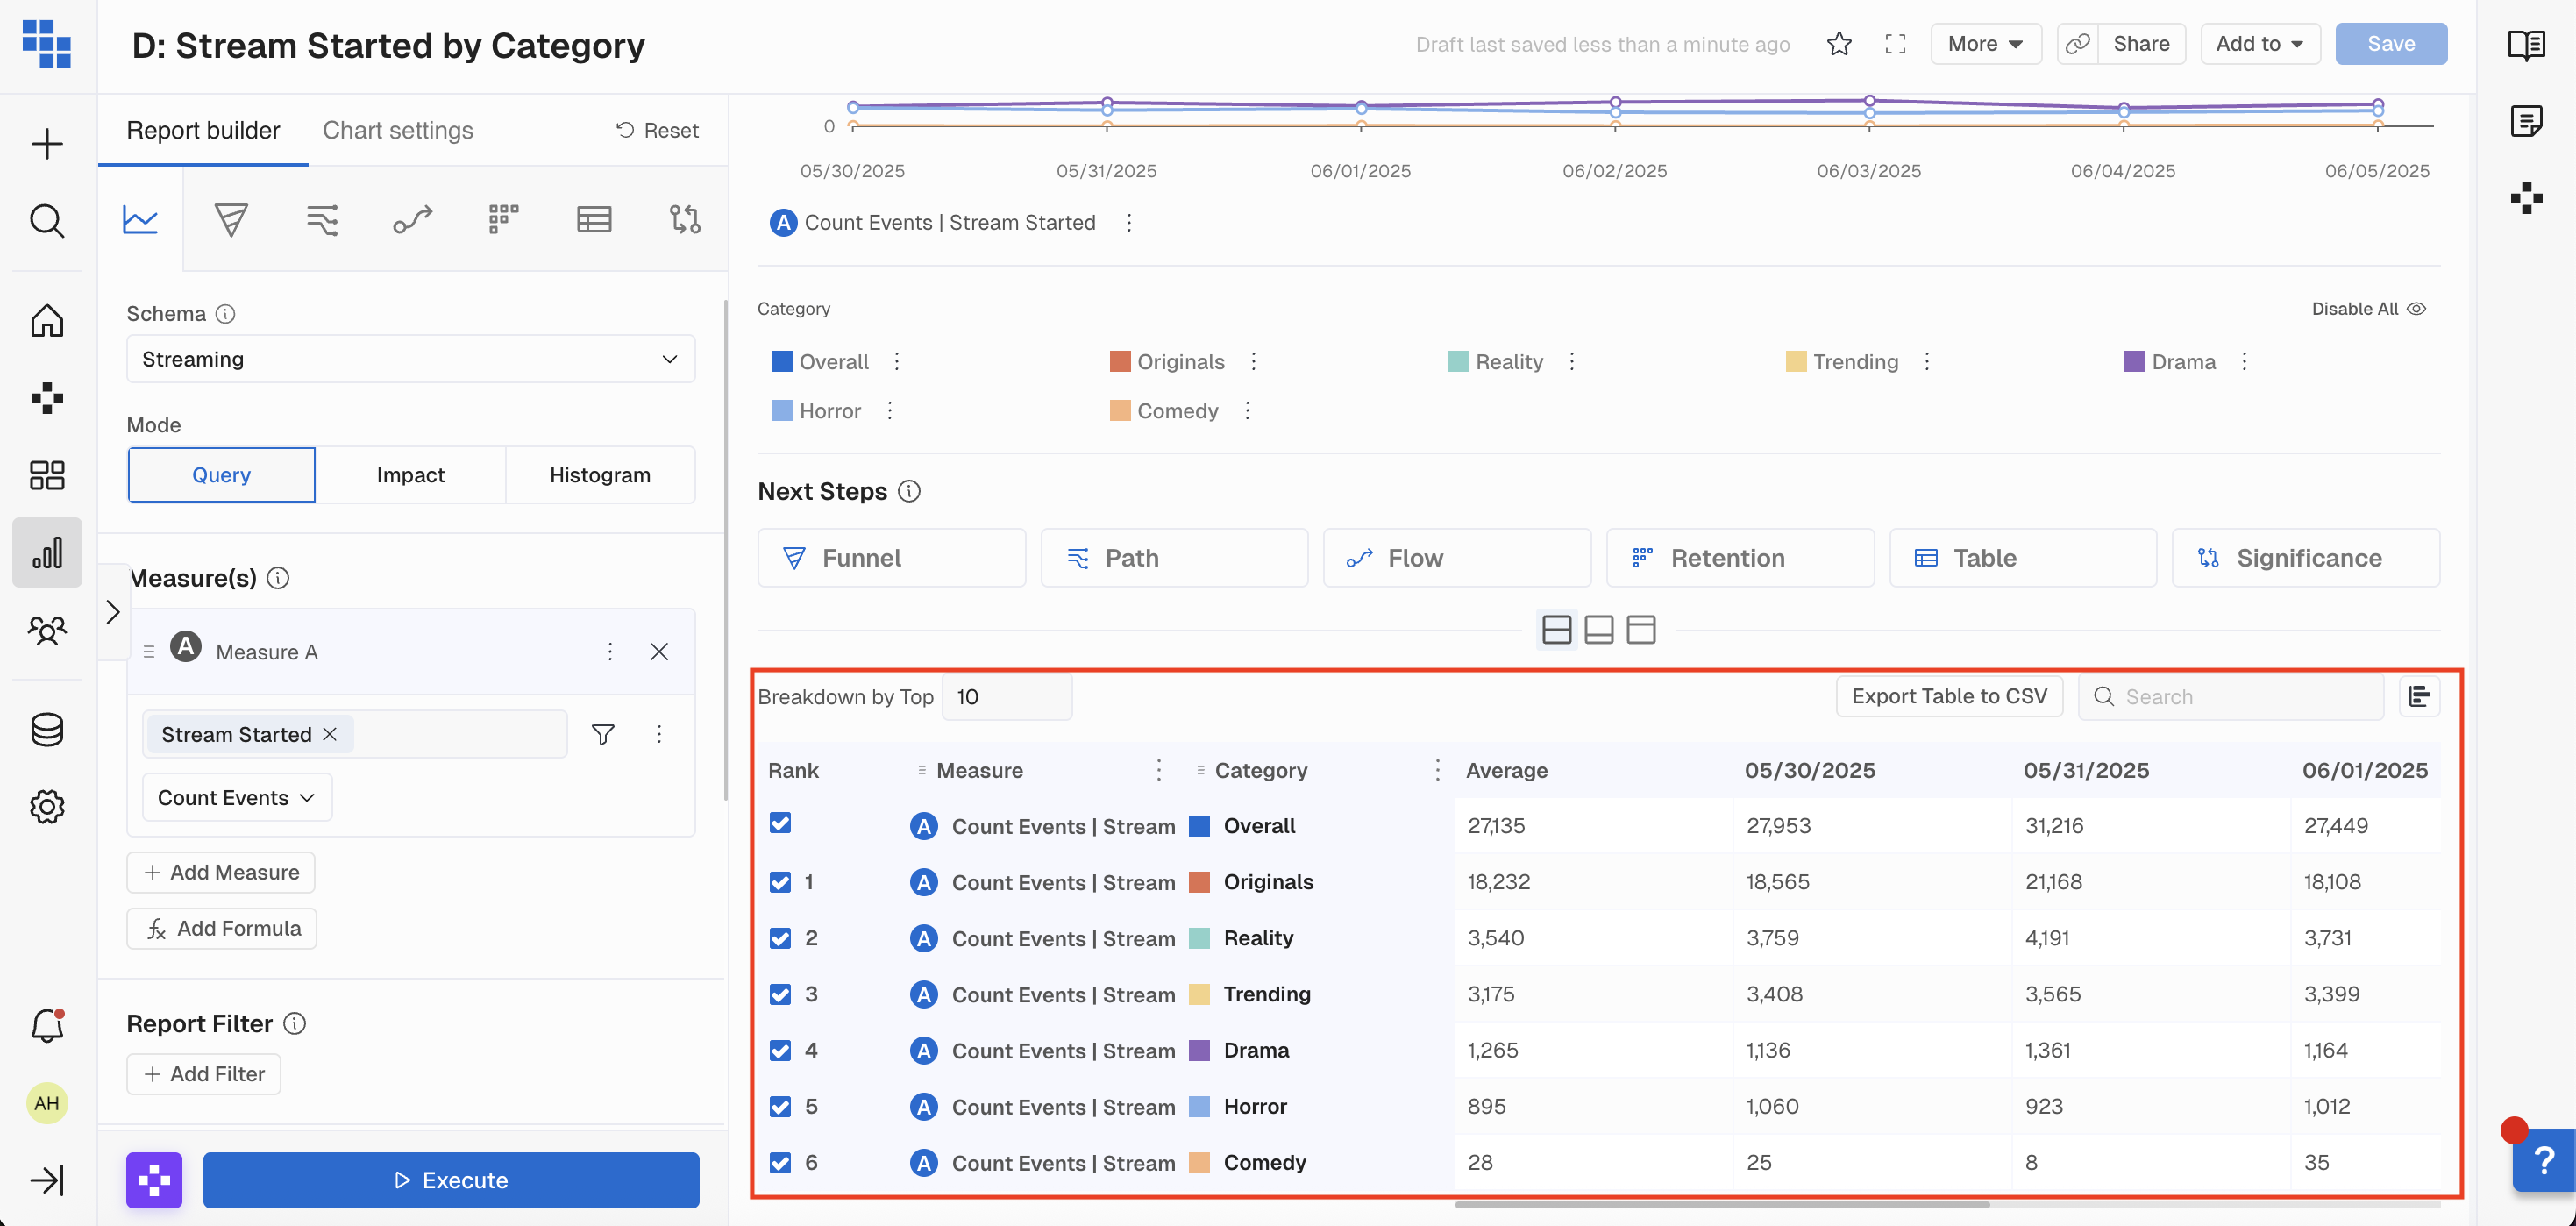Switch to the Chart settings tab
The image size is (2576, 1226).
click(x=397, y=130)
